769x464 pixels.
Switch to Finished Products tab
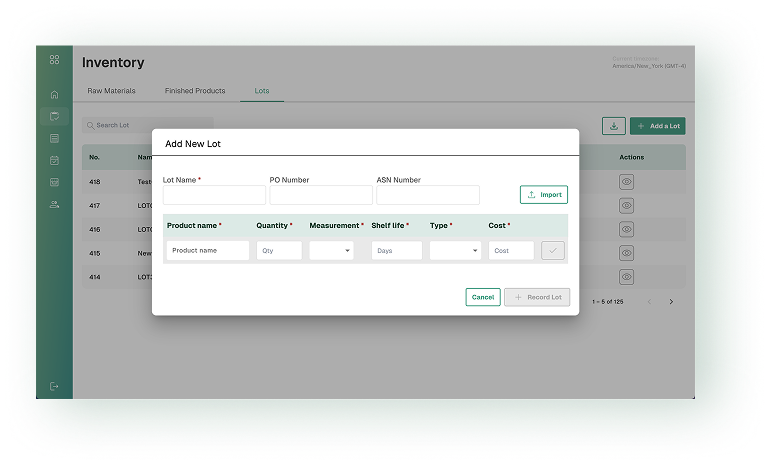[195, 91]
